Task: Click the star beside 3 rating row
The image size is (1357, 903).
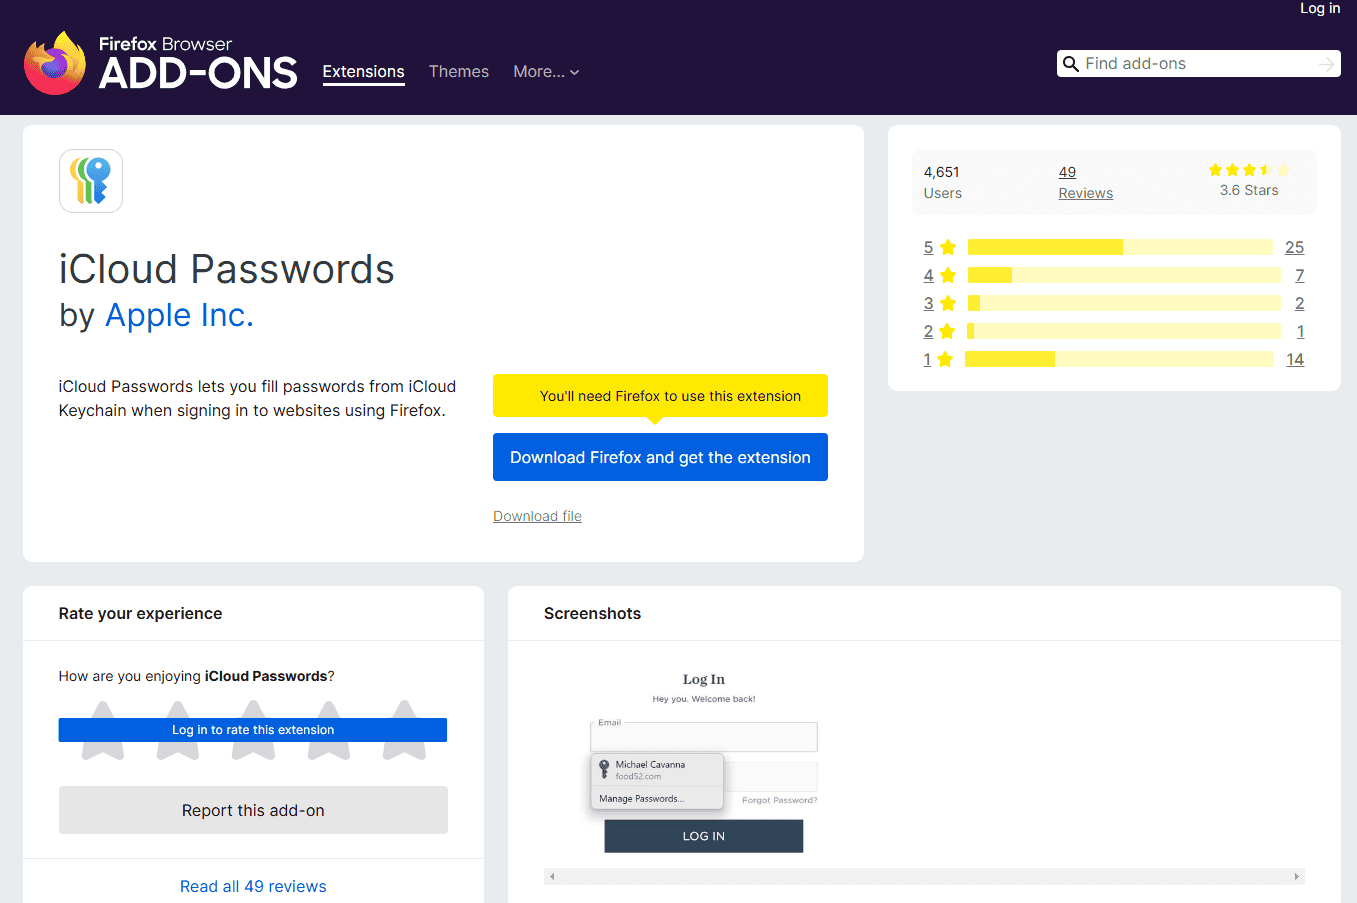Action: pos(948,303)
